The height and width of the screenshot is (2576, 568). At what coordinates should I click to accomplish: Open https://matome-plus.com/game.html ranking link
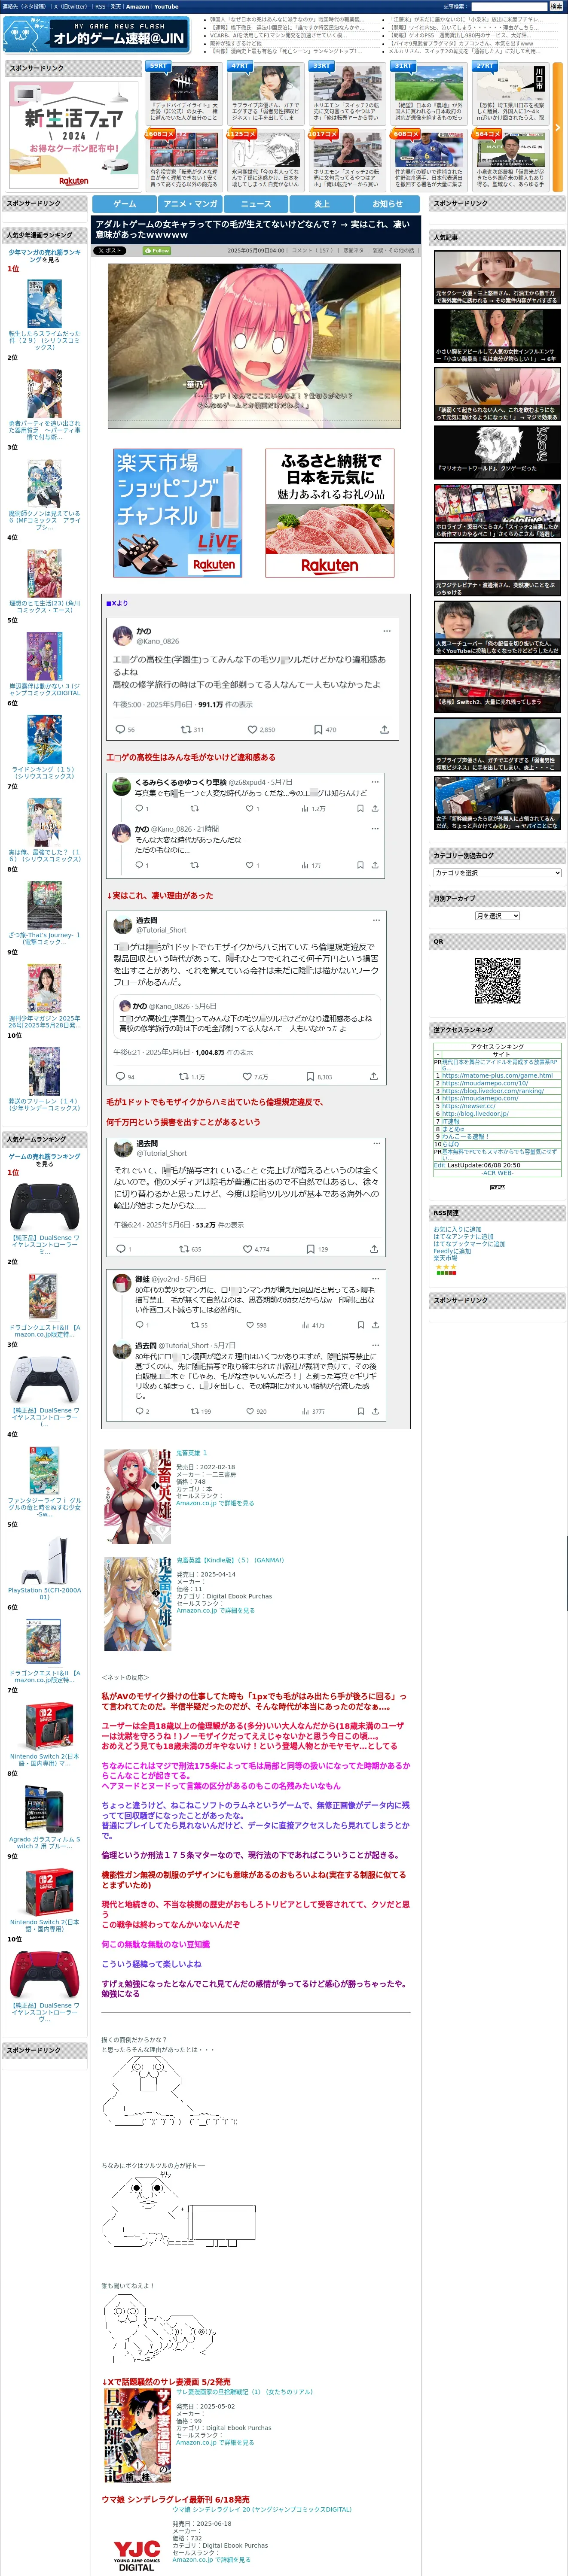tap(497, 1075)
